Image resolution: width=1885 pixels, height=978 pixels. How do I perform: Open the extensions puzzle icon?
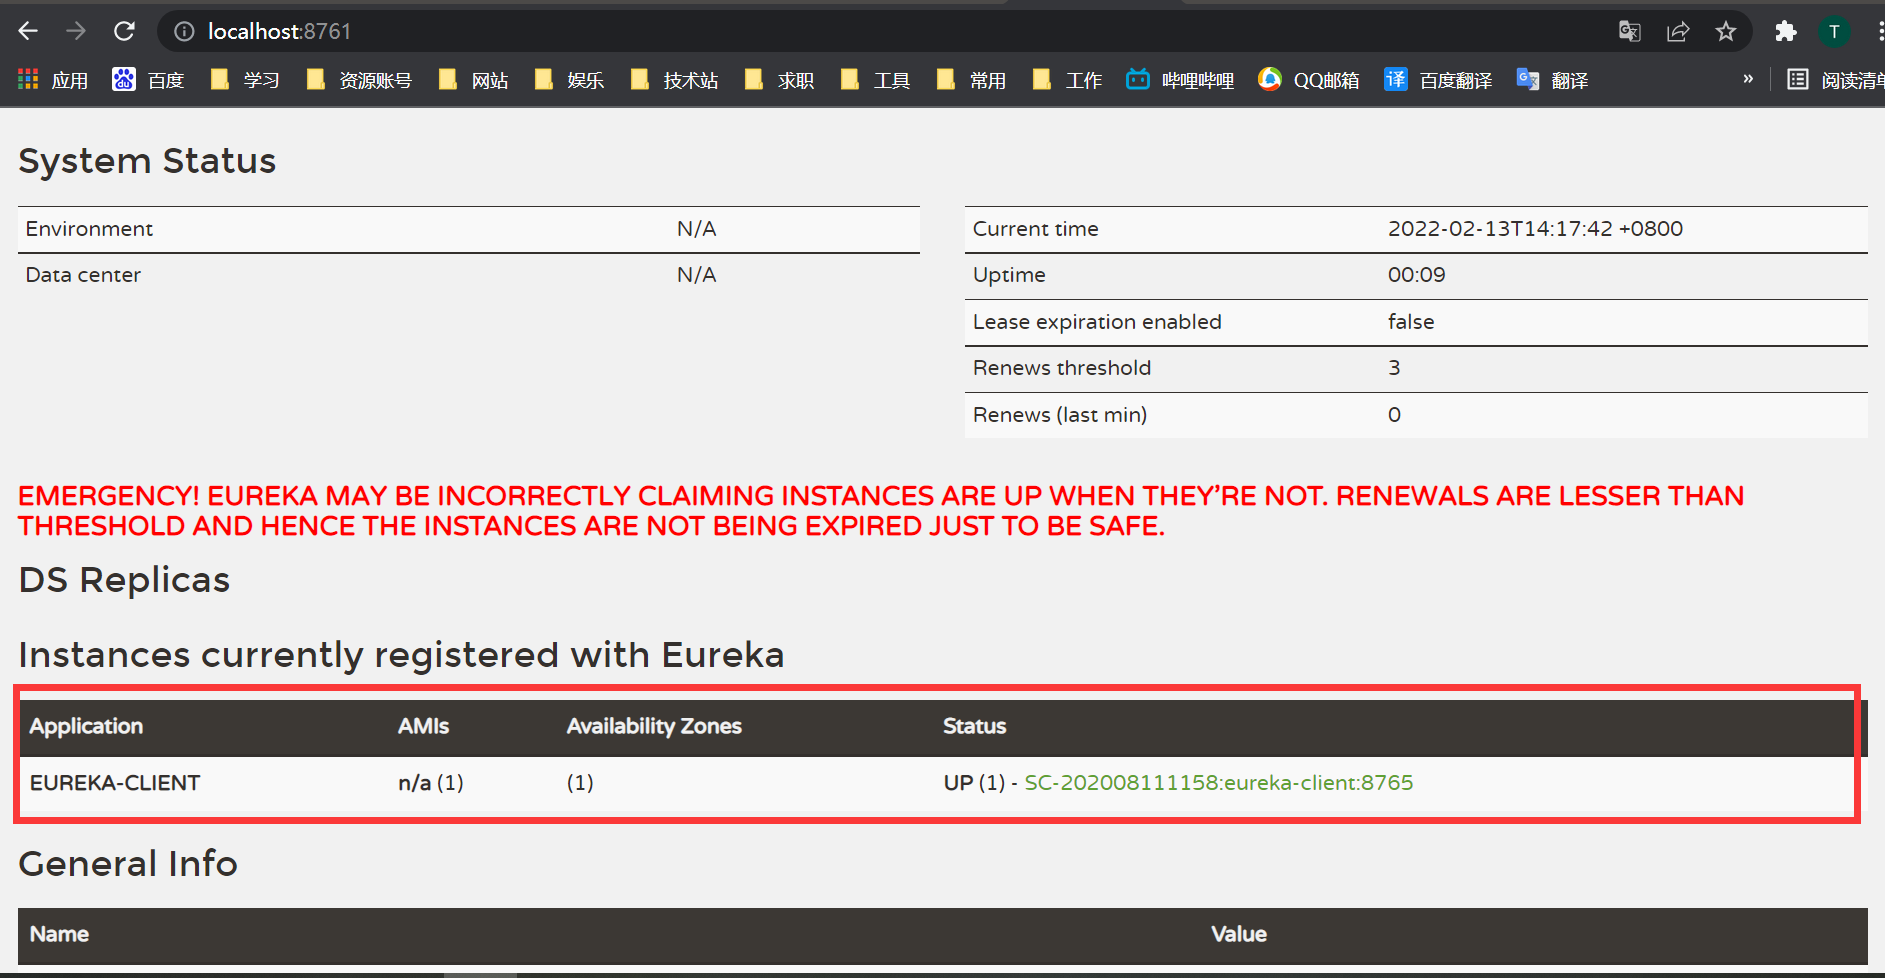tap(1786, 32)
